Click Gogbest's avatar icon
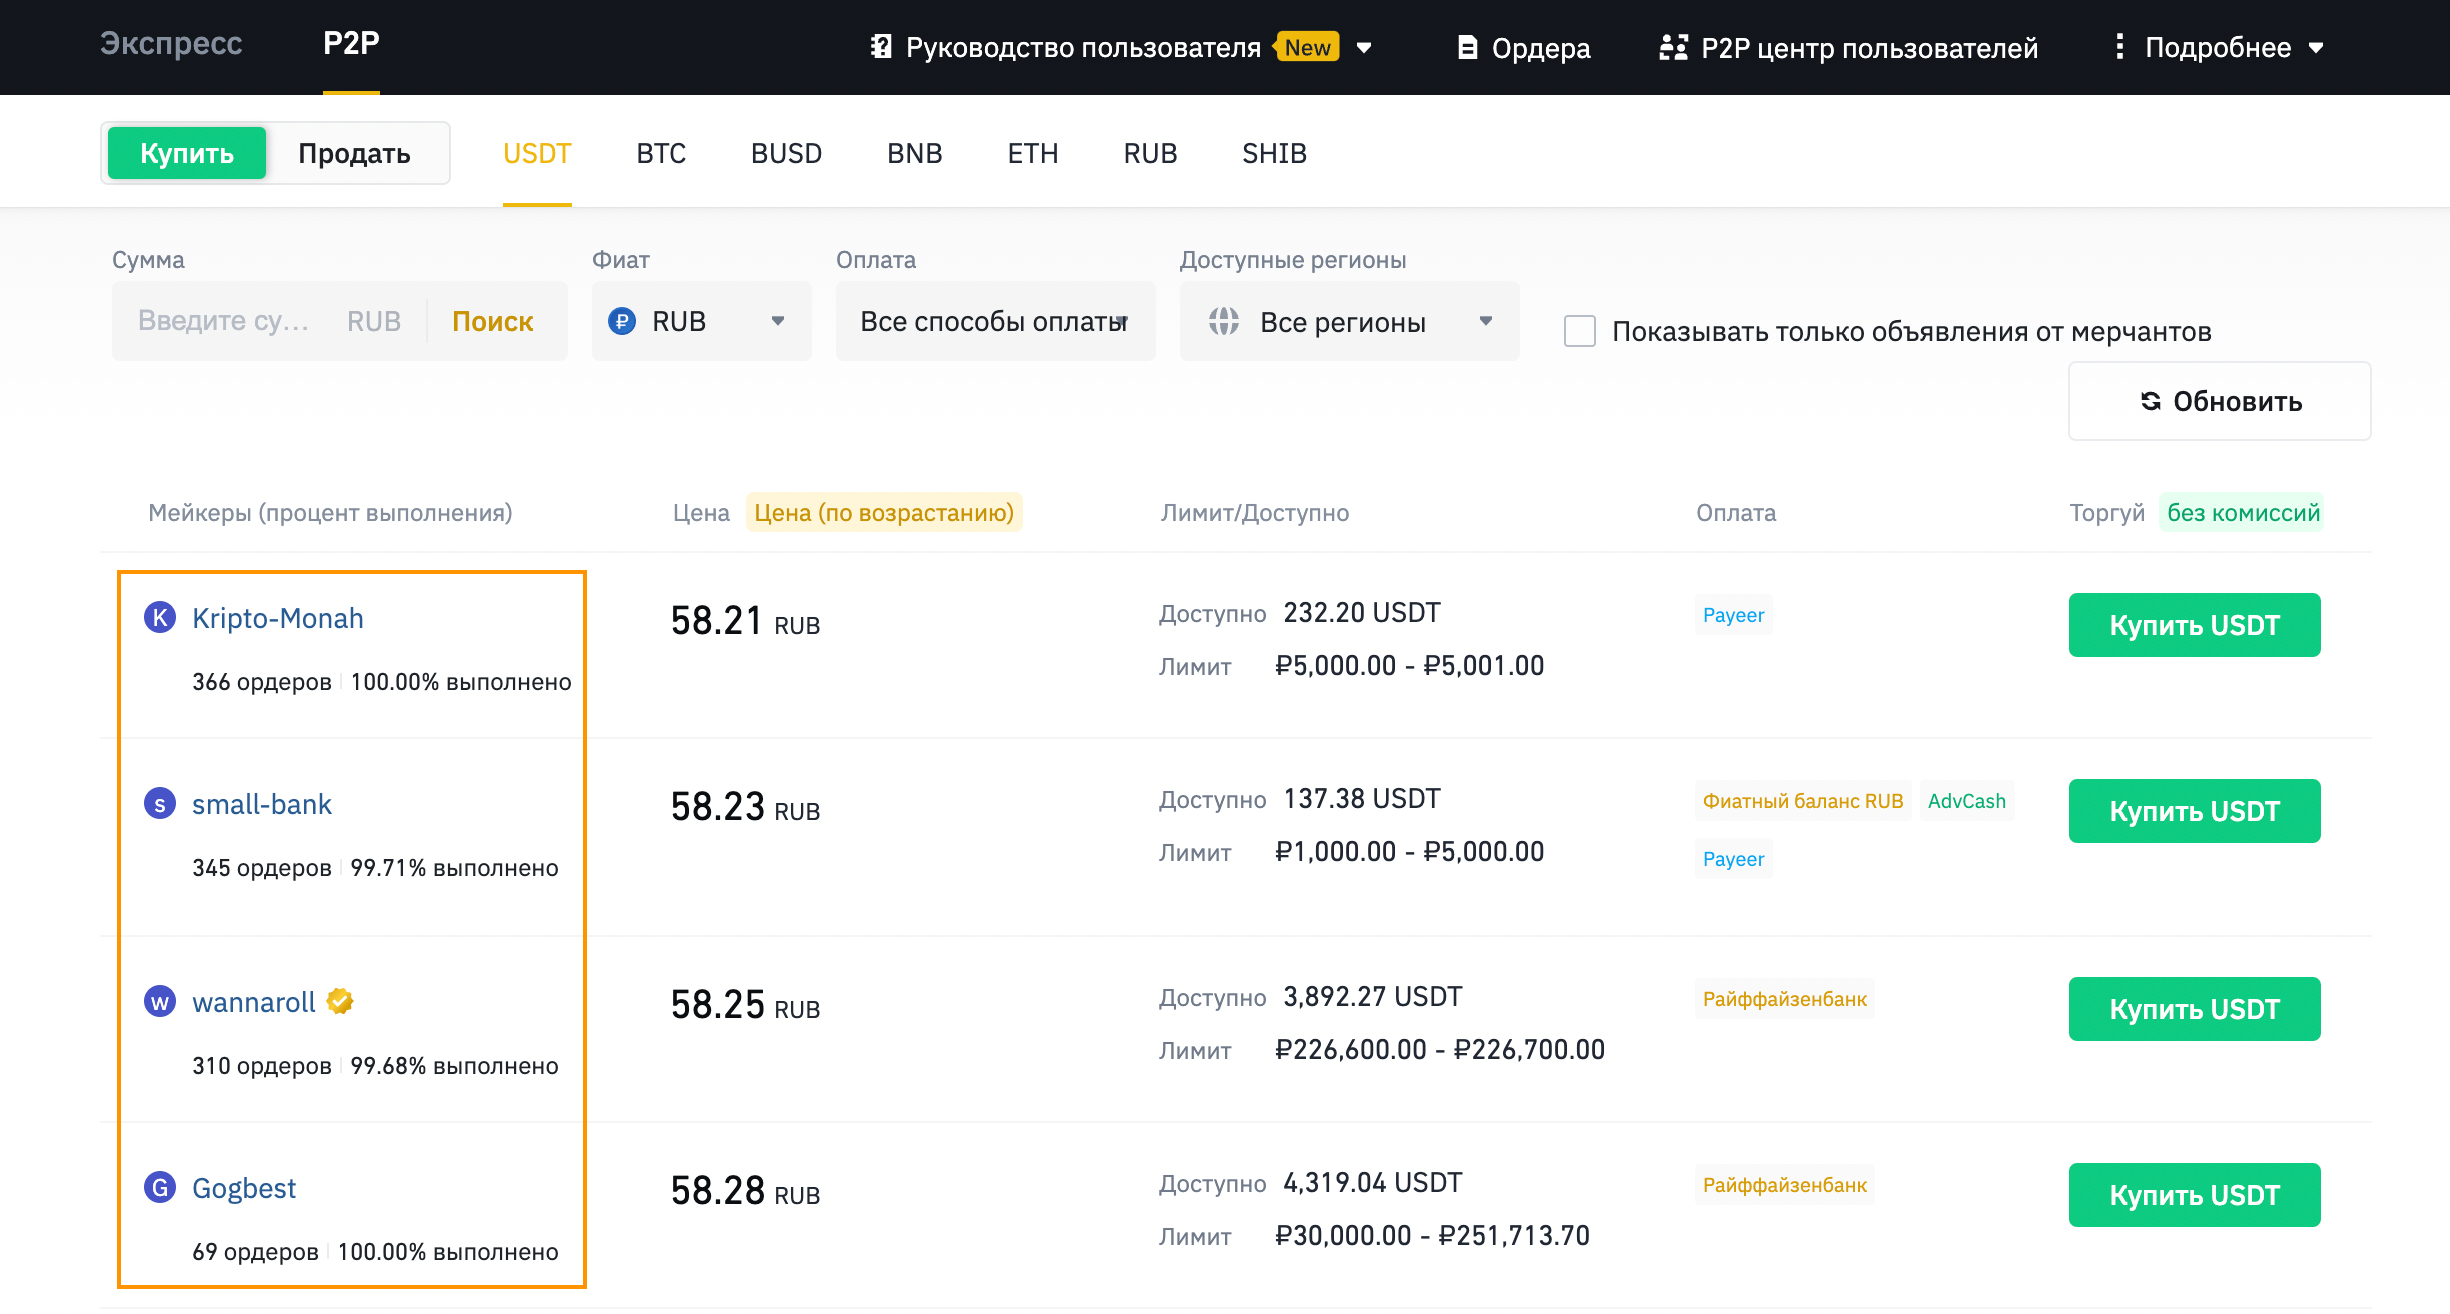The image size is (2450, 1314). coord(160,1187)
